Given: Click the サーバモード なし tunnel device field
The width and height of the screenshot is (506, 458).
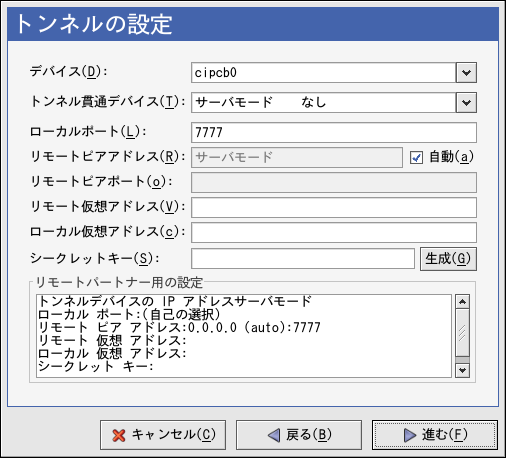Looking at the screenshot, I should pyautogui.click(x=323, y=102).
